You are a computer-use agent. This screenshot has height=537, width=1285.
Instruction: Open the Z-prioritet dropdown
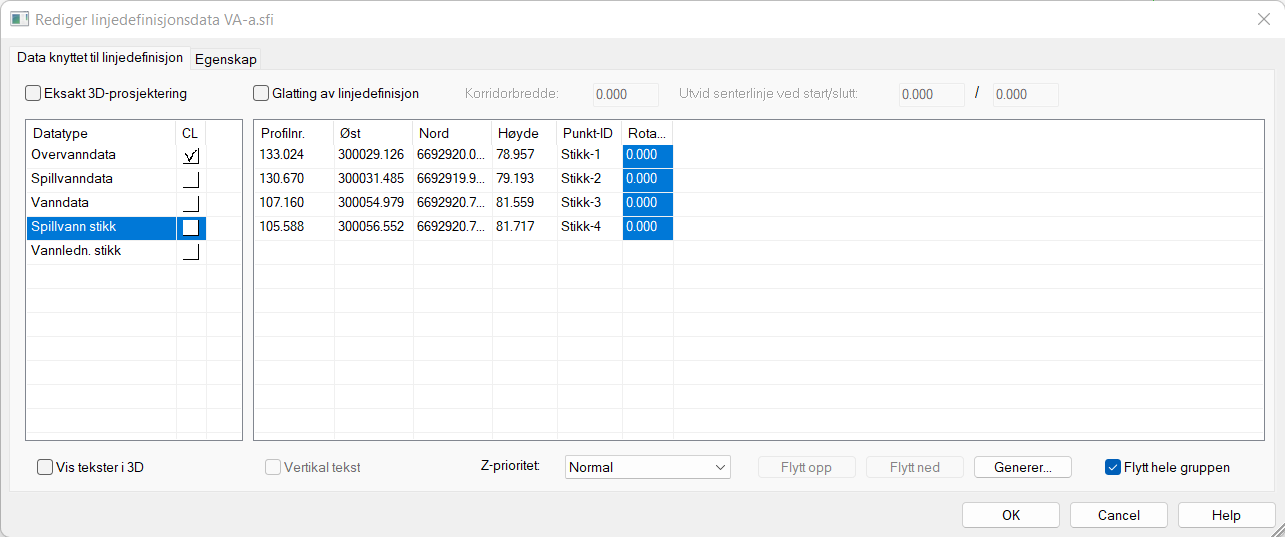point(648,467)
